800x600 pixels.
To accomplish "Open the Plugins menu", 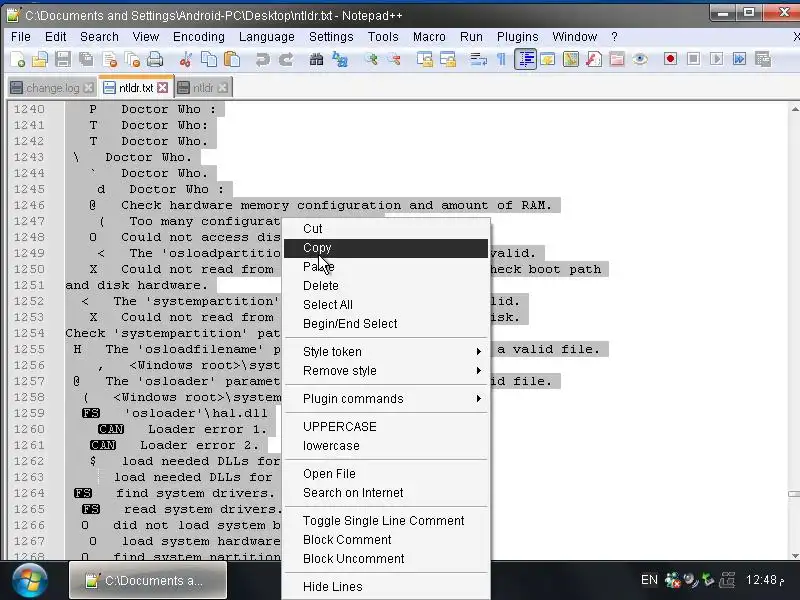I will click(518, 37).
